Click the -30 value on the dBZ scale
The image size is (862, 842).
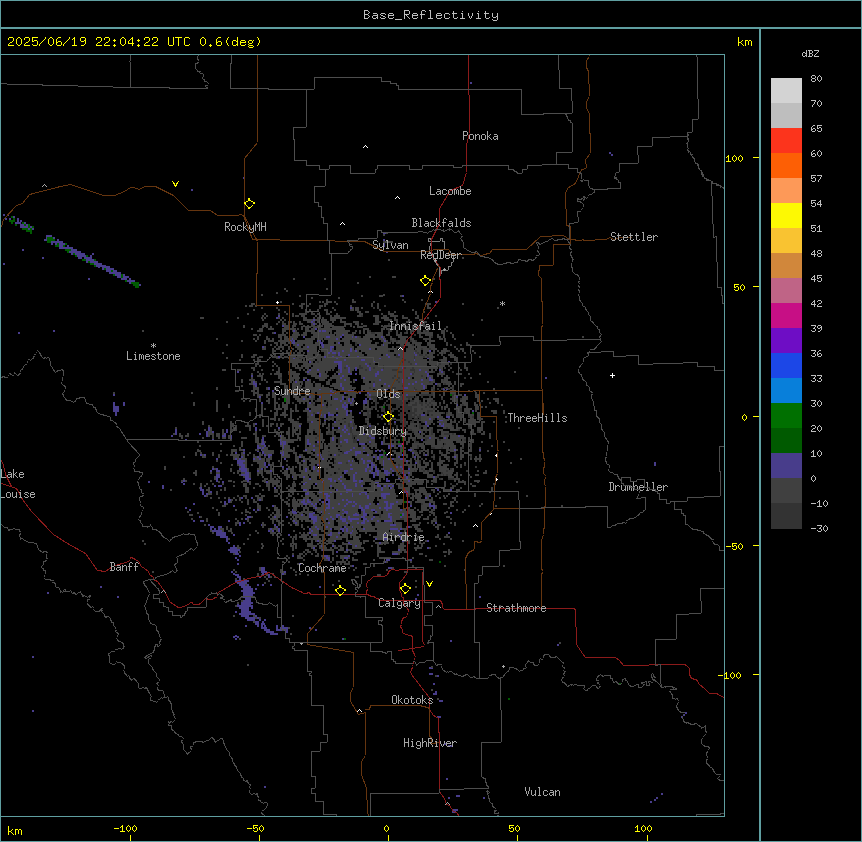(819, 528)
